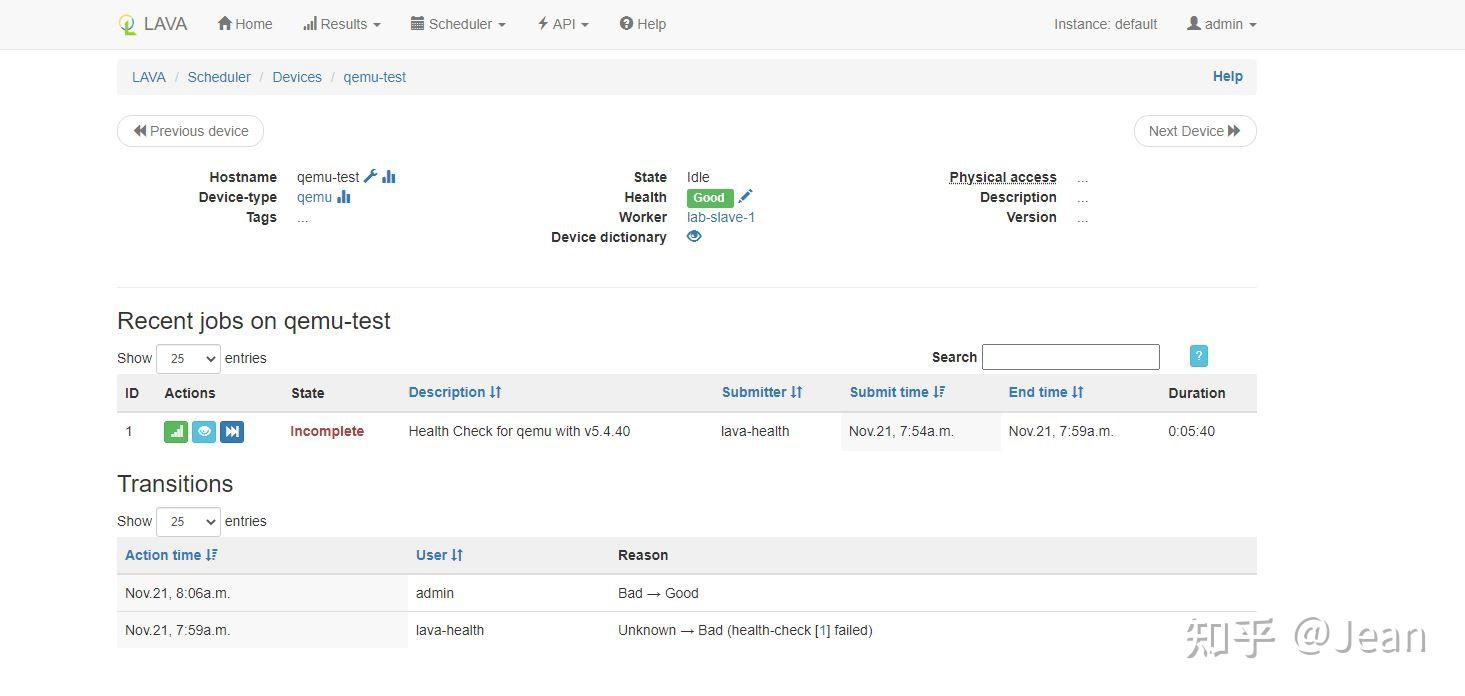The height and width of the screenshot is (696, 1465).
Task: Open bar chart report beside qemu-test hostname
Action: (x=389, y=177)
